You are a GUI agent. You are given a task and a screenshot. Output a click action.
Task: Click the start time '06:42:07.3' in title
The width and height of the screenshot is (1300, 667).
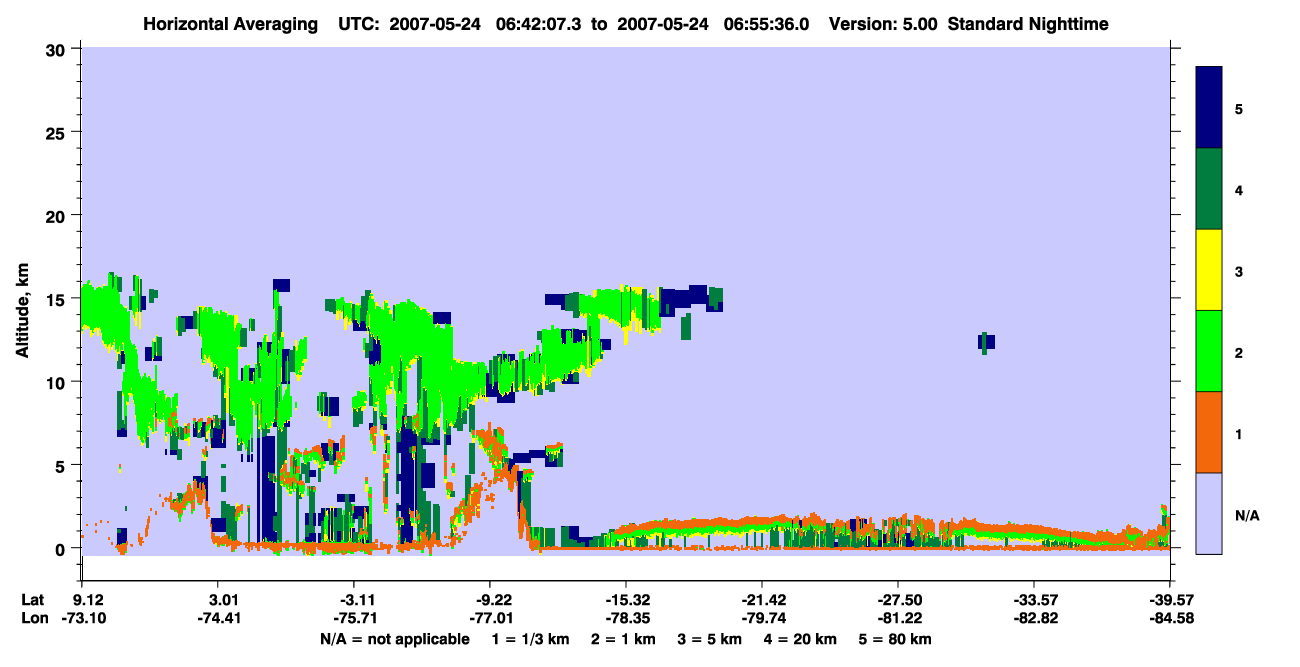[x=538, y=24]
